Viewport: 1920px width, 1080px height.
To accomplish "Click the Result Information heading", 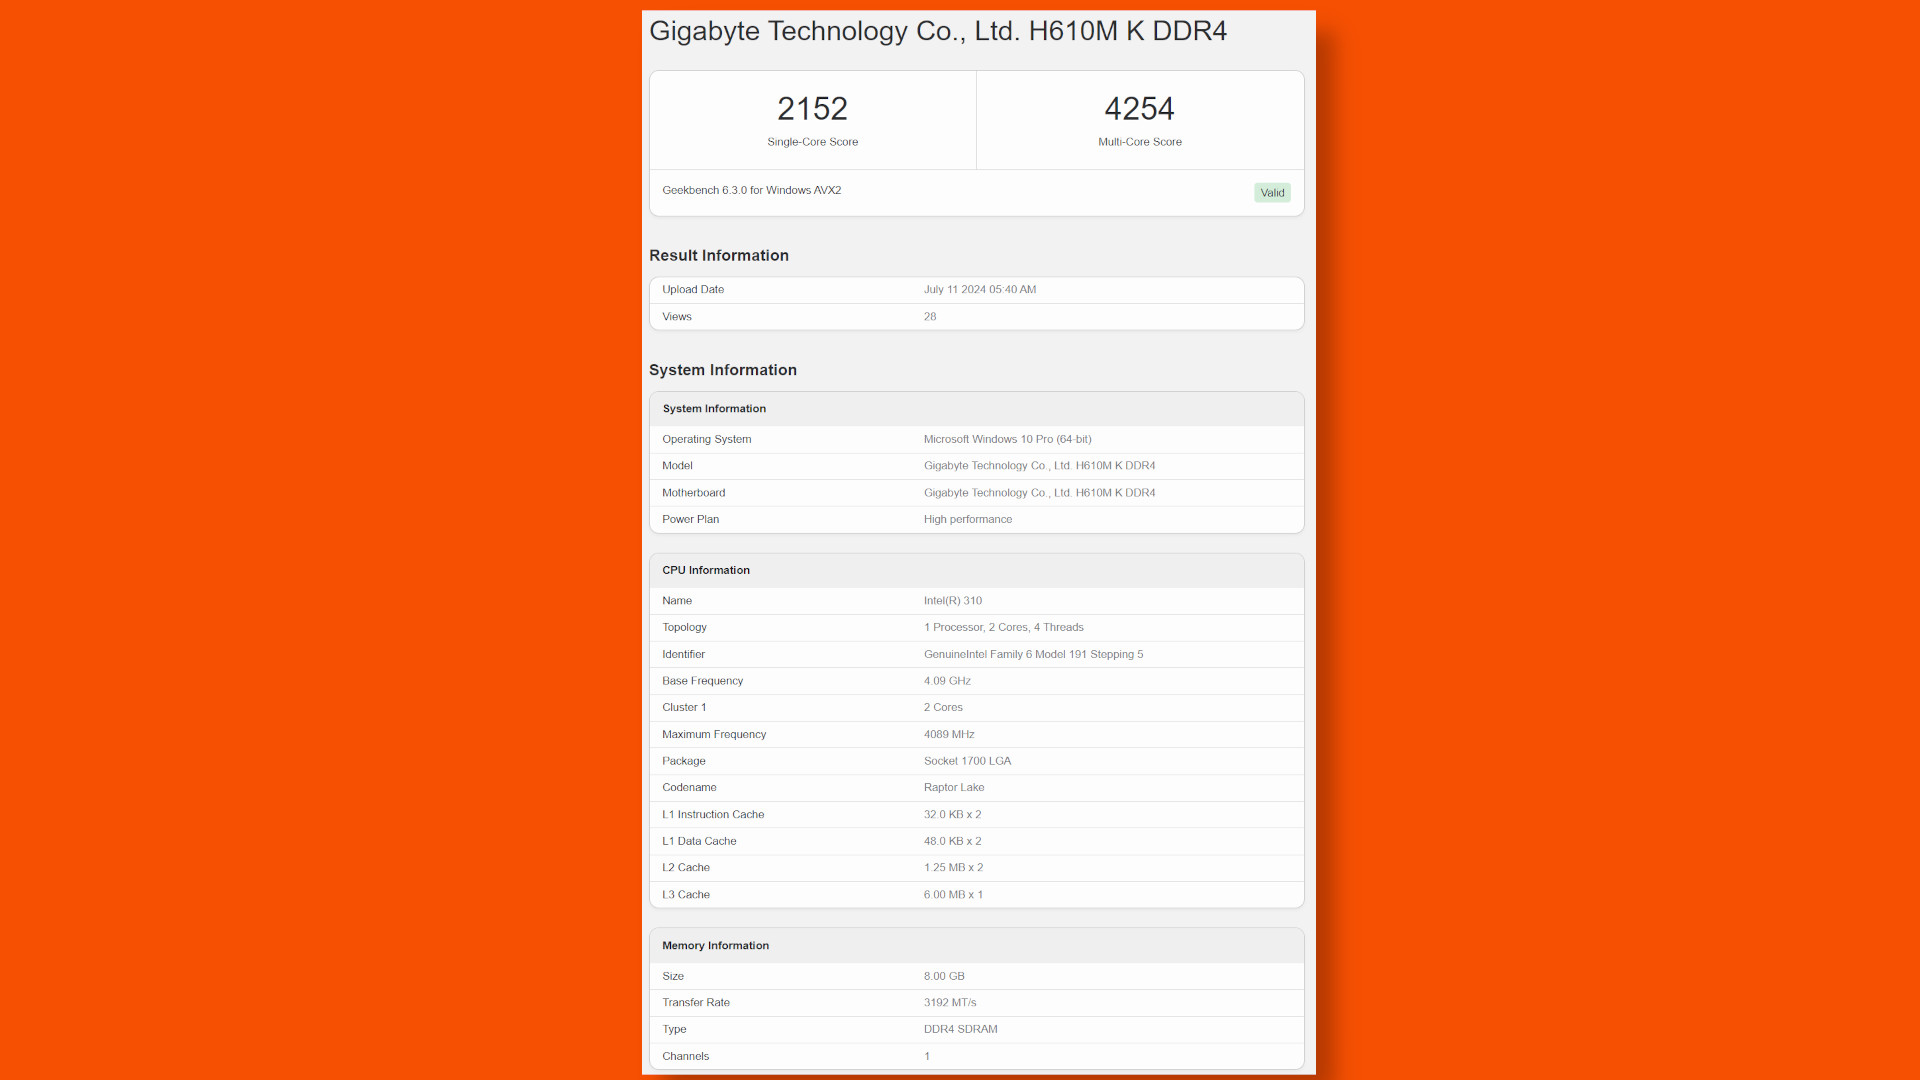I will (719, 256).
